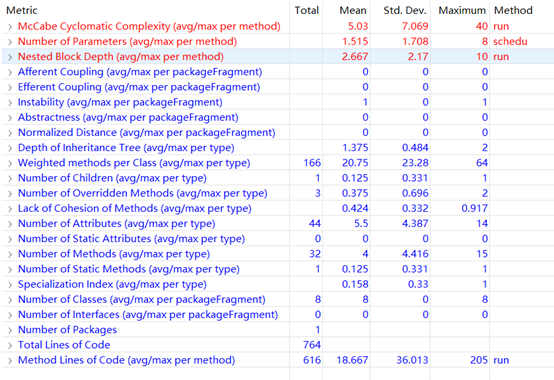Viewport: 554px width, 380px height.
Task: Expand the Efferent Coupling row
Action: pyautogui.click(x=10, y=87)
